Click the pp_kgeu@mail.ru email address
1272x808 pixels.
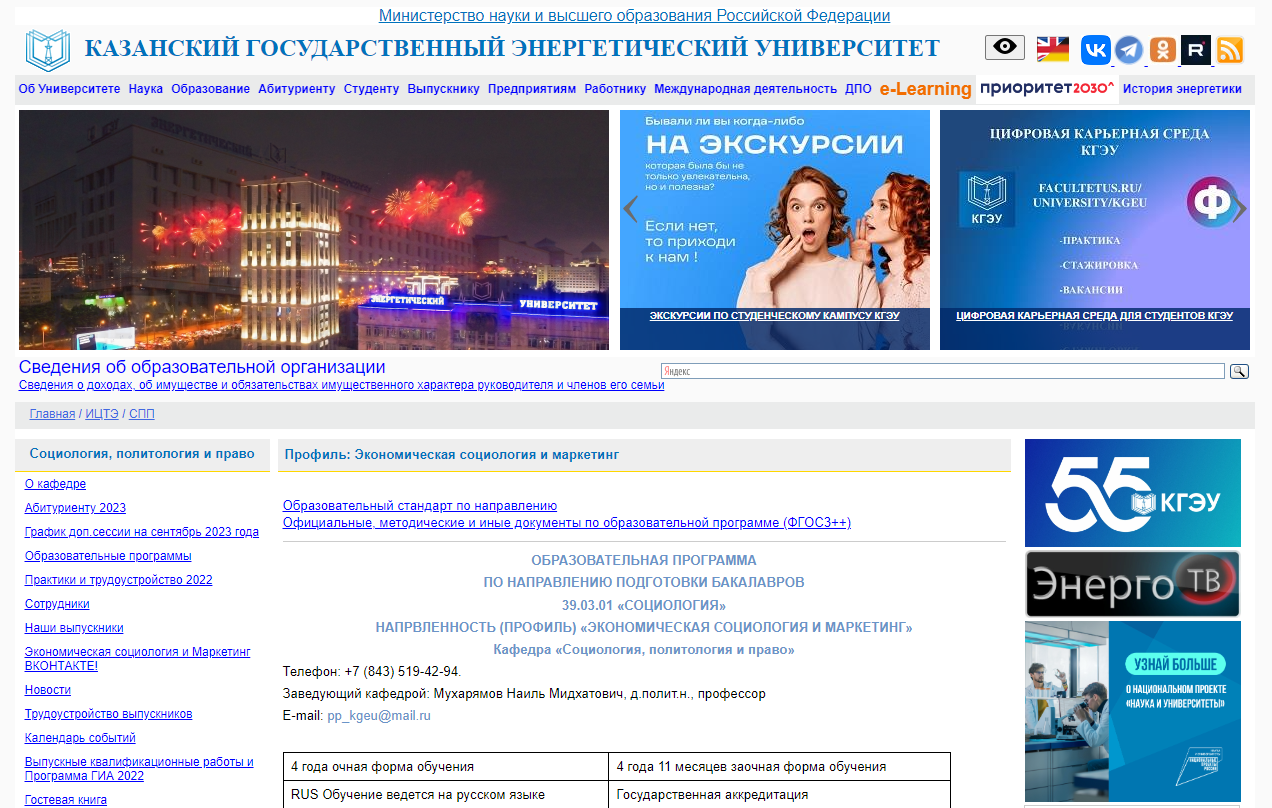(x=379, y=716)
